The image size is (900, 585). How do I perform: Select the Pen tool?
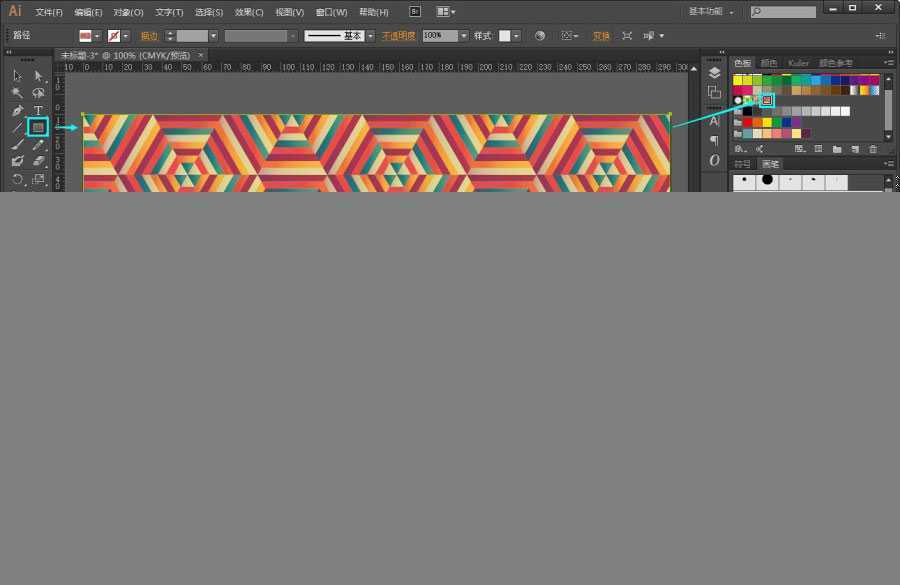click(x=17, y=110)
